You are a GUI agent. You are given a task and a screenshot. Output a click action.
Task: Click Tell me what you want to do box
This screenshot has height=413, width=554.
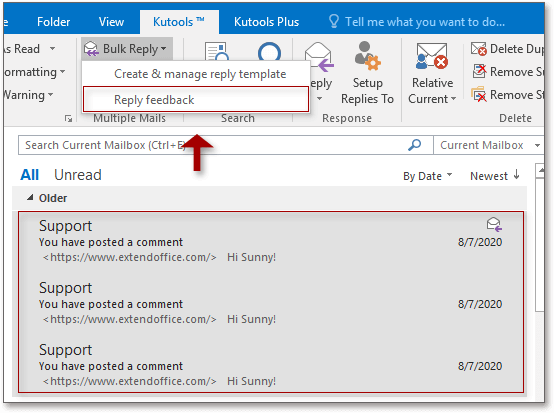425,22
